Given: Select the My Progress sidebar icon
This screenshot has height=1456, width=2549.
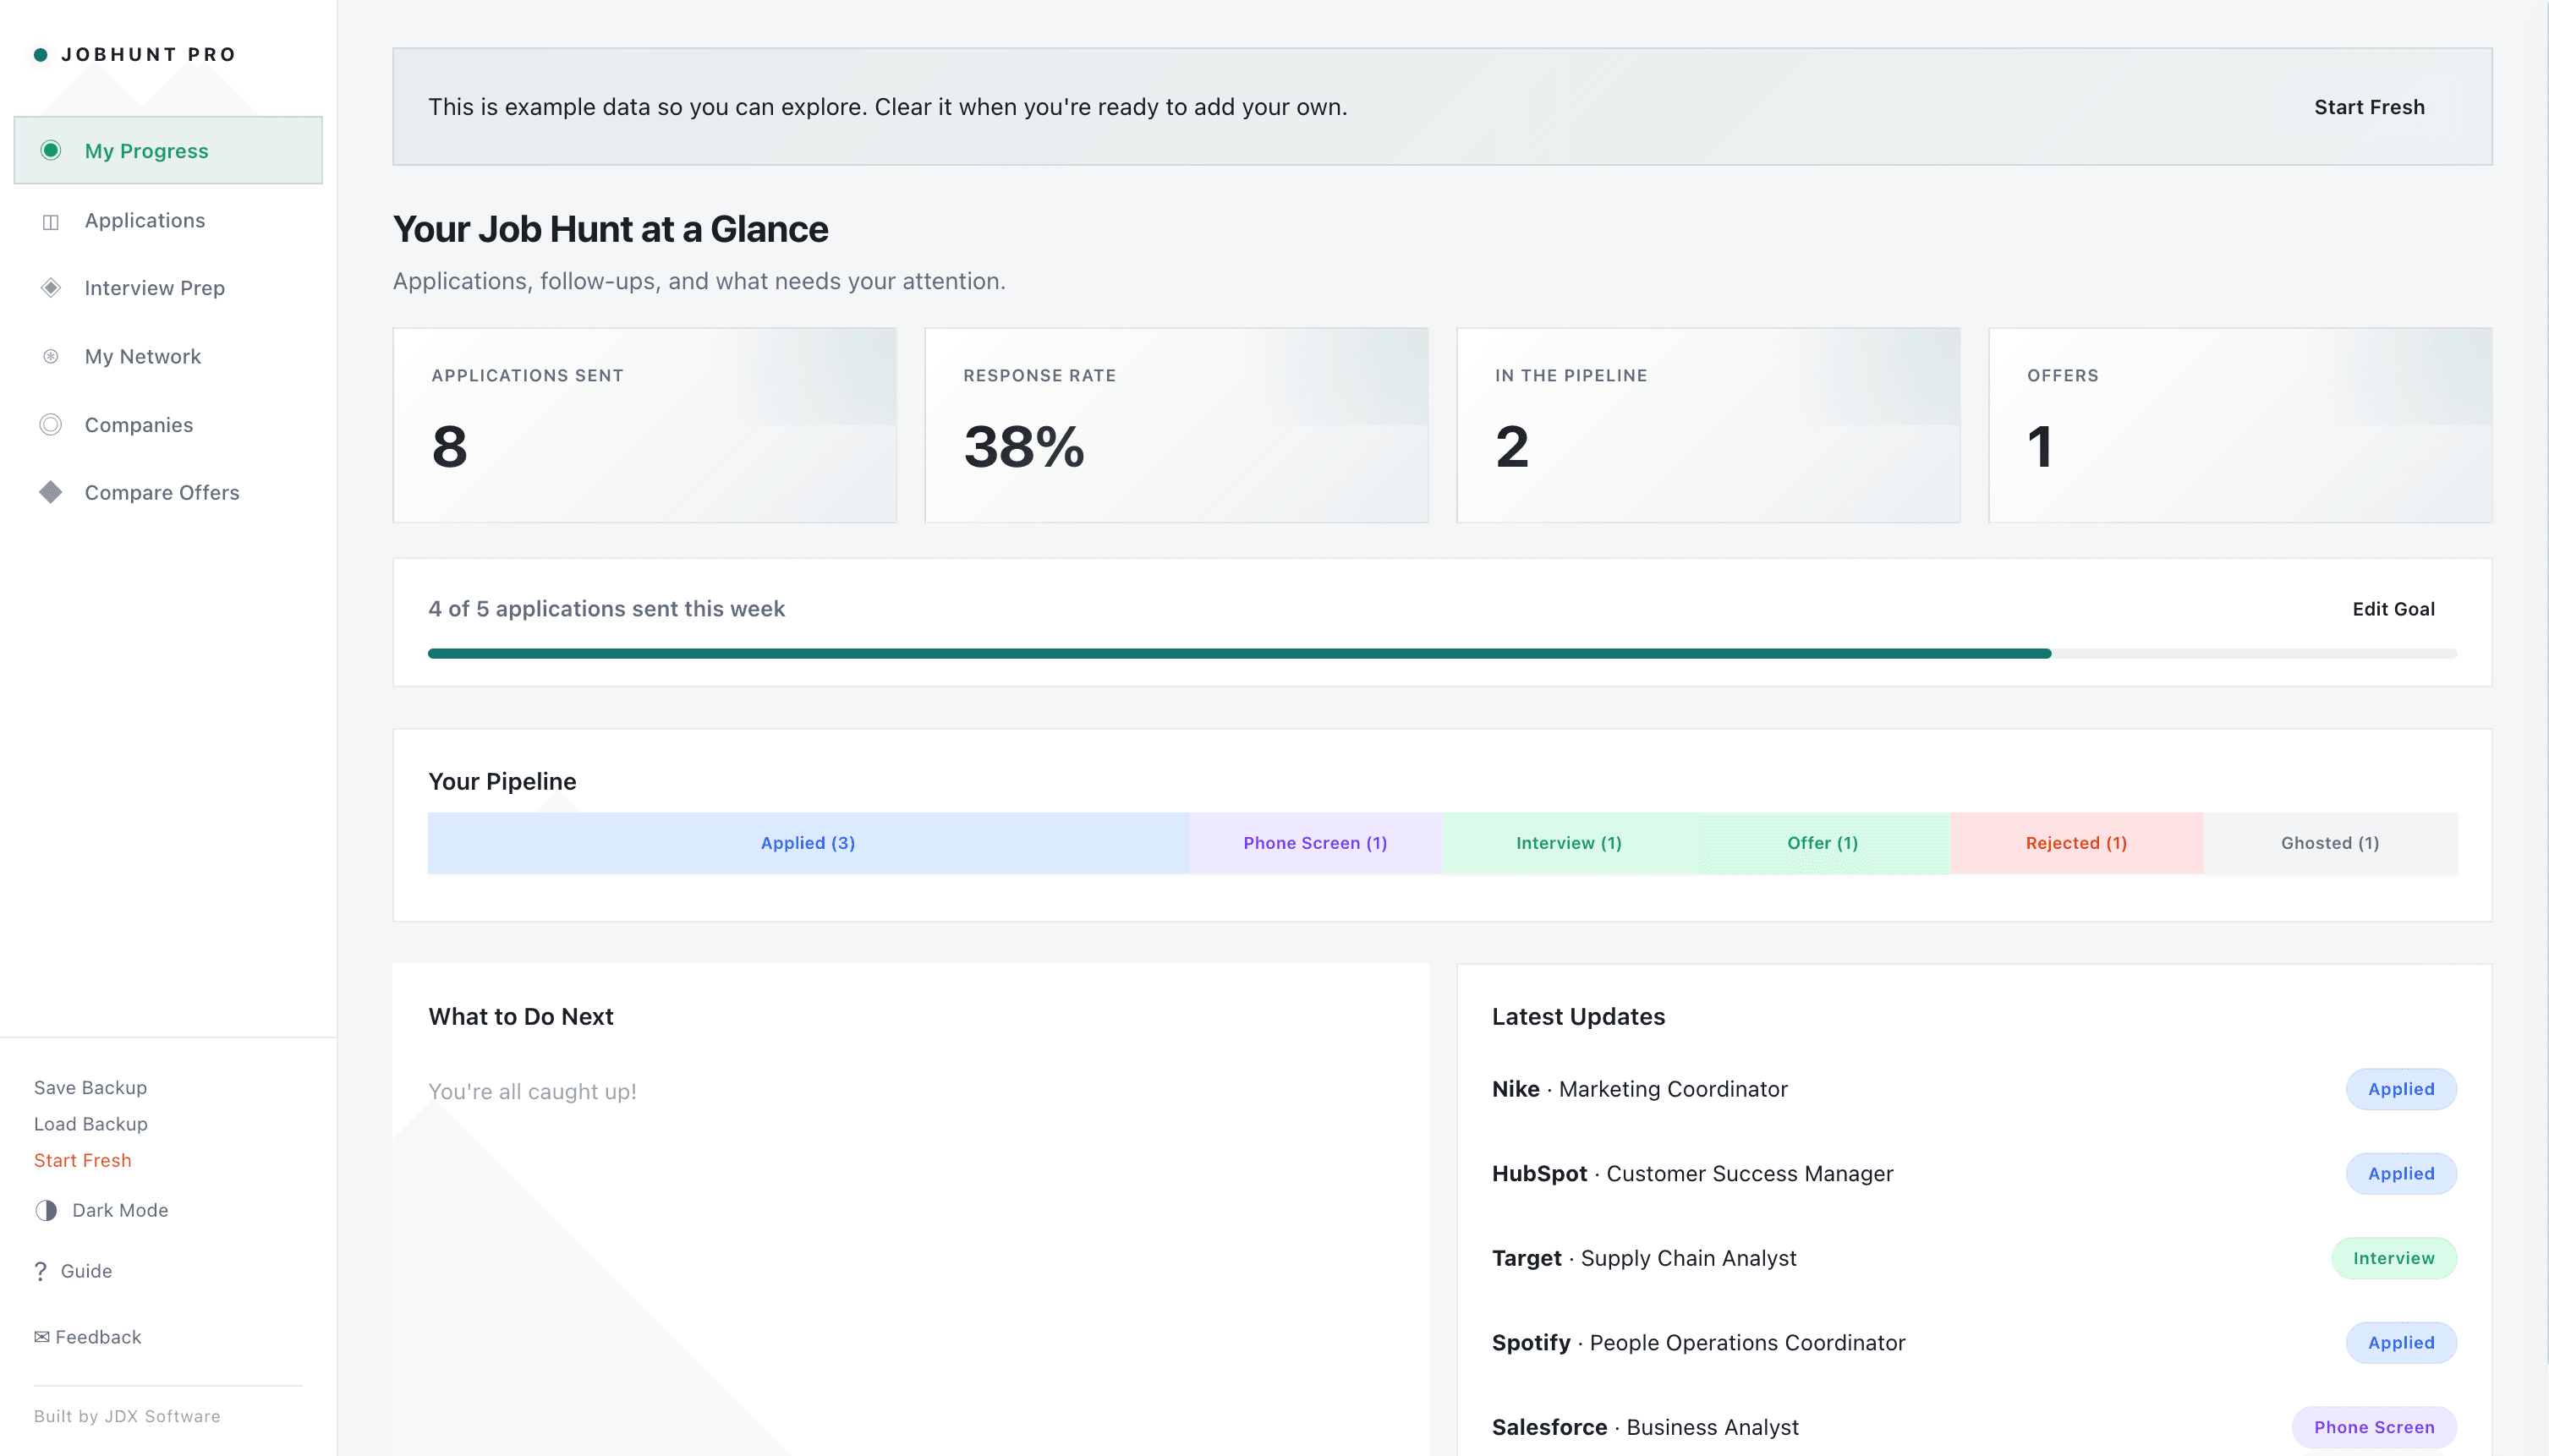Looking at the screenshot, I should 51,150.
